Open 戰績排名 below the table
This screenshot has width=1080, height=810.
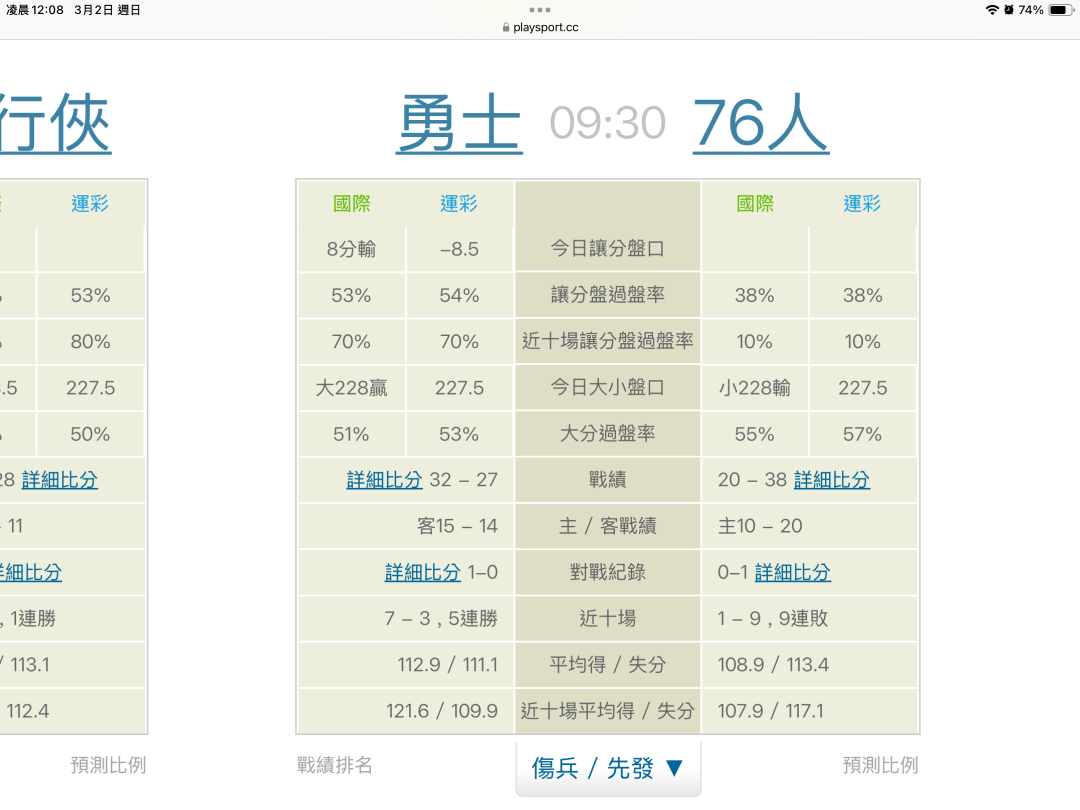[335, 765]
